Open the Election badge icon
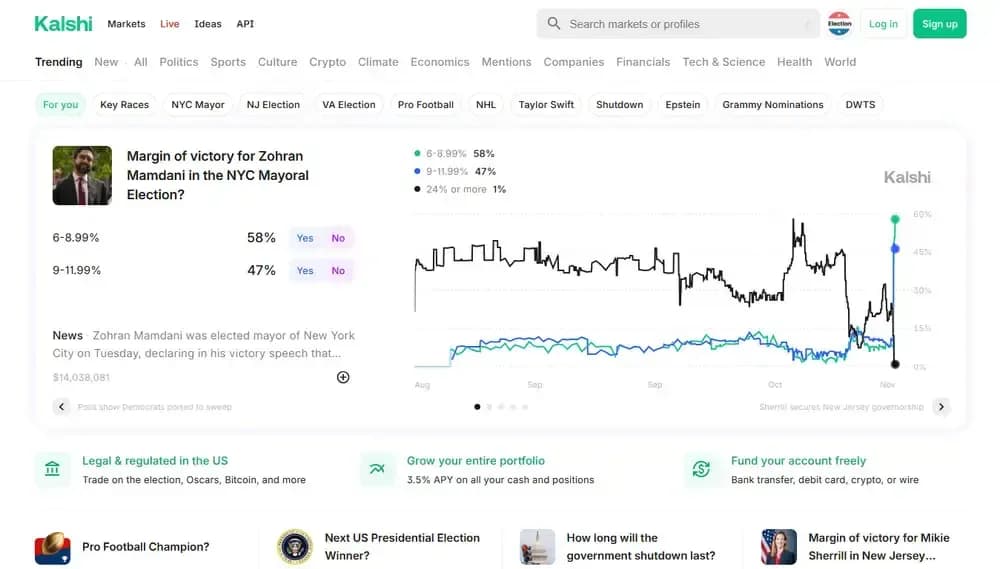Viewport: 1000px width, 569px height. click(839, 24)
